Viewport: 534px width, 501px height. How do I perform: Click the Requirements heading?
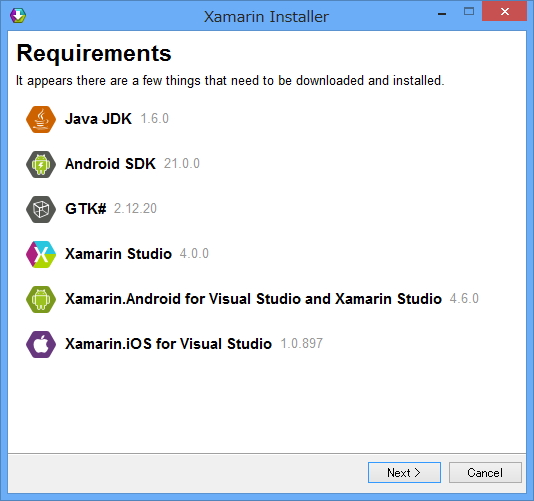(94, 53)
